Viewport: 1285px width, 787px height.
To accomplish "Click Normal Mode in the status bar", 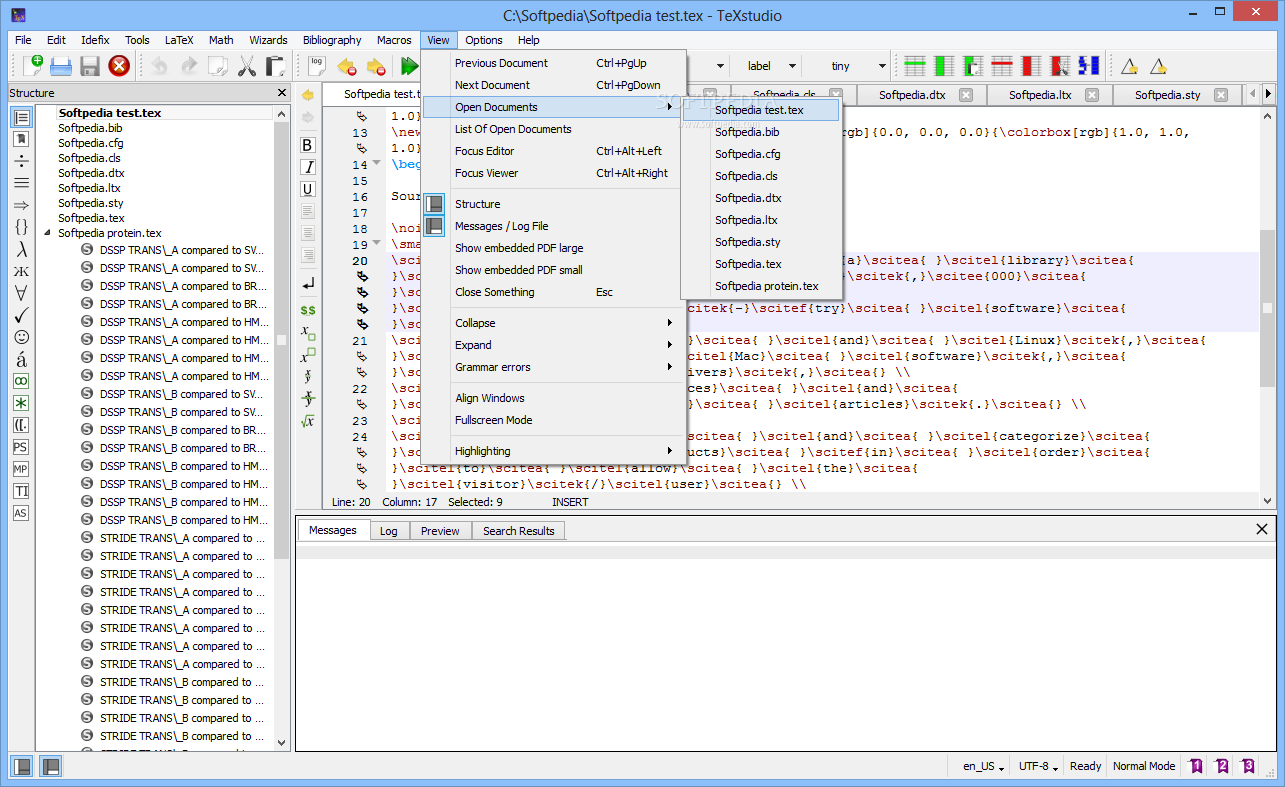I will [x=1144, y=766].
